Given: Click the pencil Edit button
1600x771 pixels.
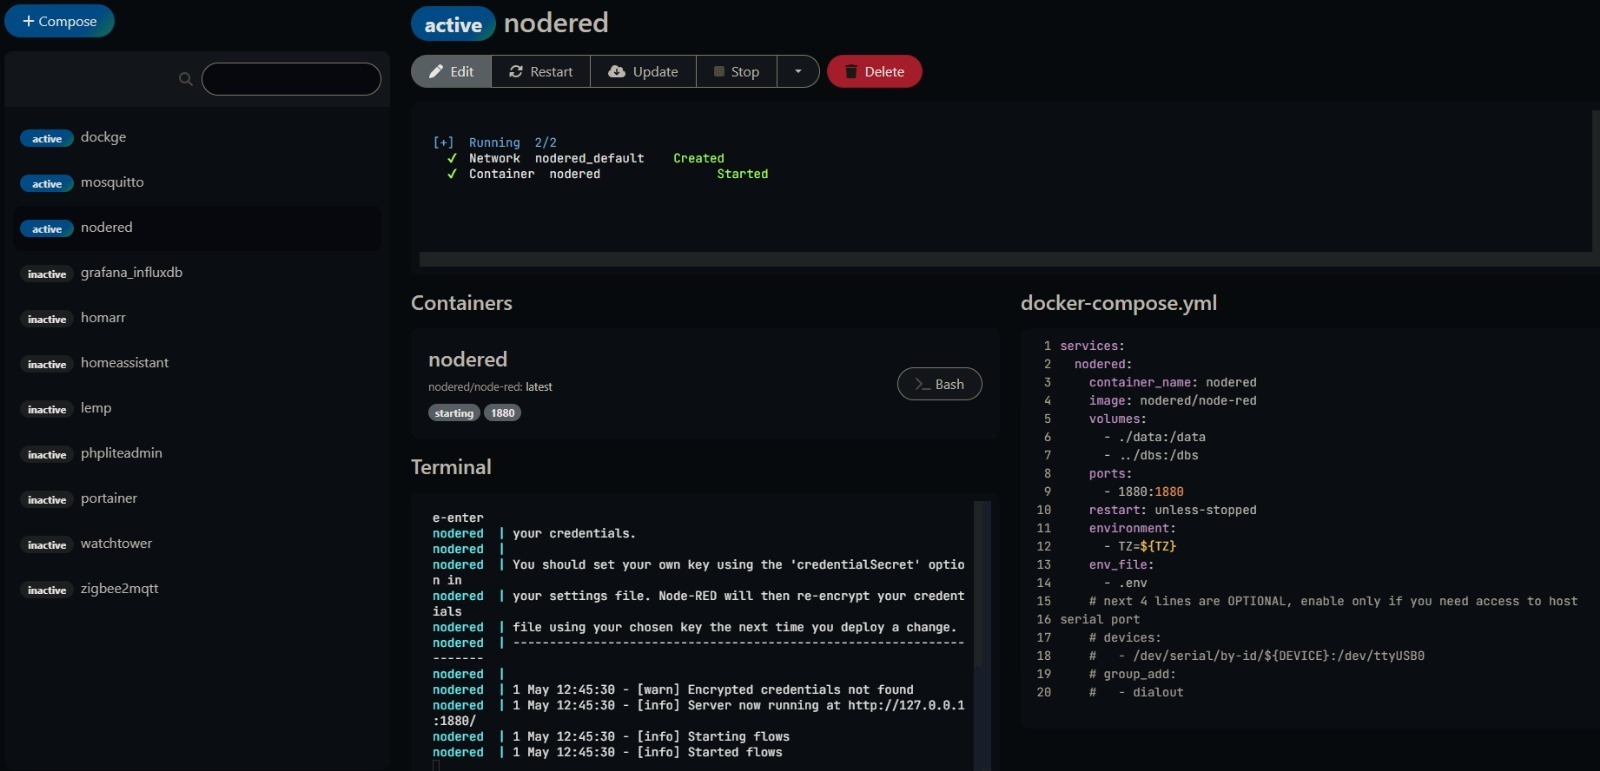Looking at the screenshot, I should pyautogui.click(x=452, y=72).
